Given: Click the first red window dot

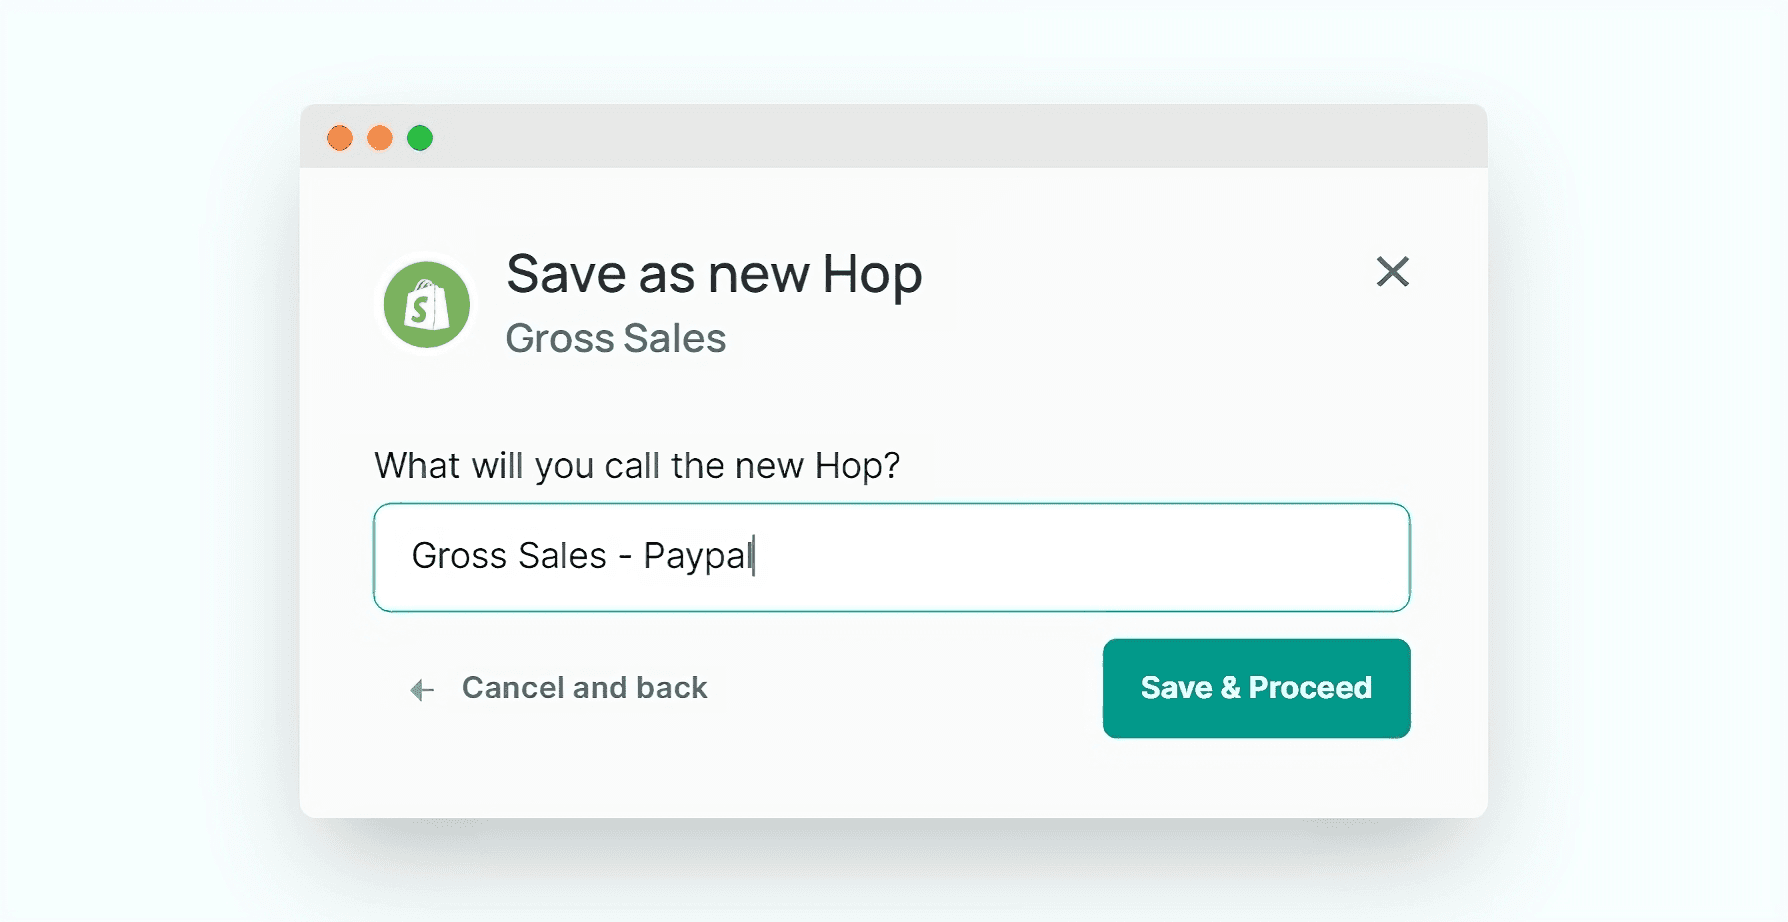Looking at the screenshot, I should click(x=340, y=138).
